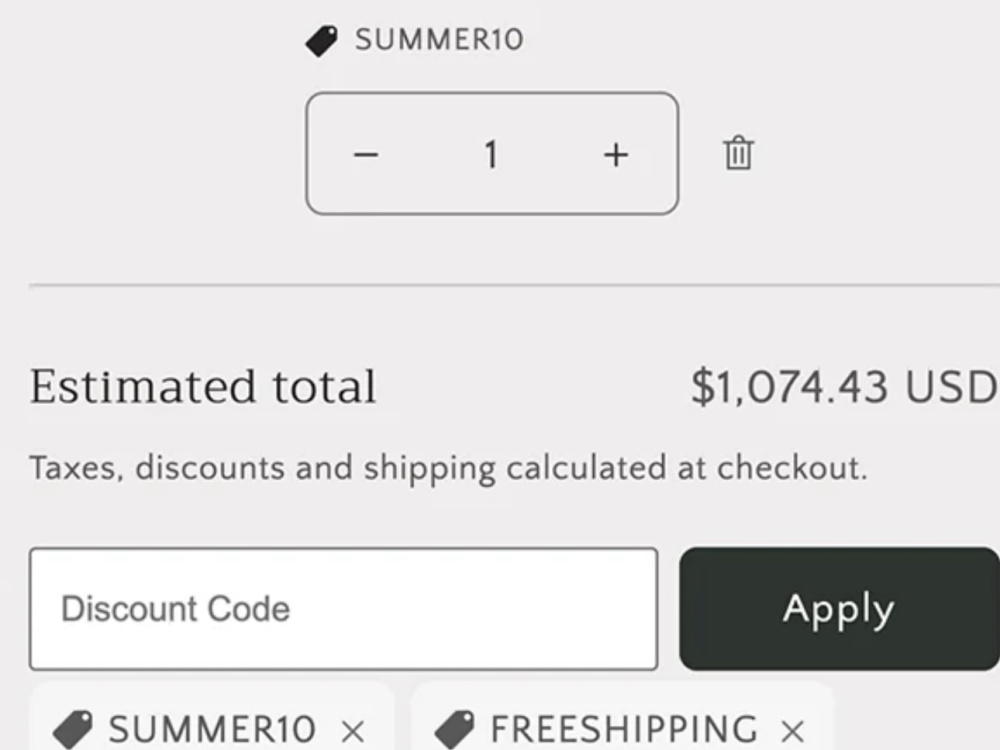This screenshot has width=1000, height=750.
Task: Focus the Discount Code input field
Action: 343,608
